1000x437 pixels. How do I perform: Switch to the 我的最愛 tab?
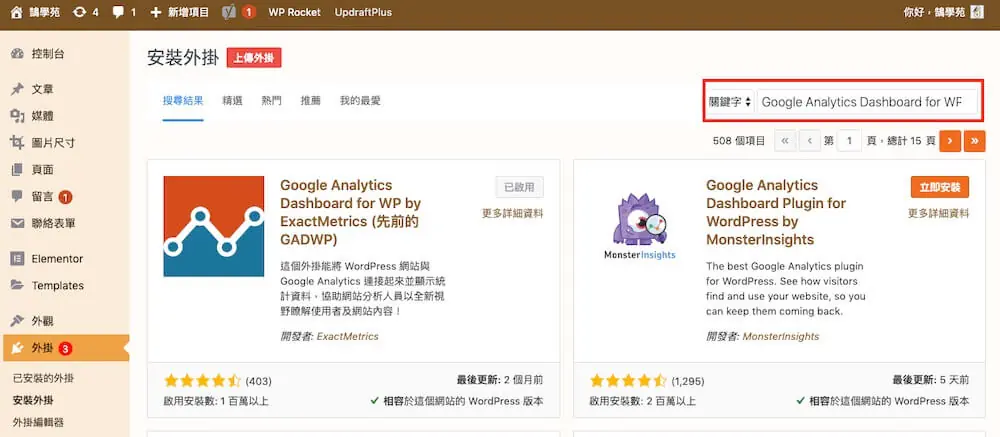point(360,100)
